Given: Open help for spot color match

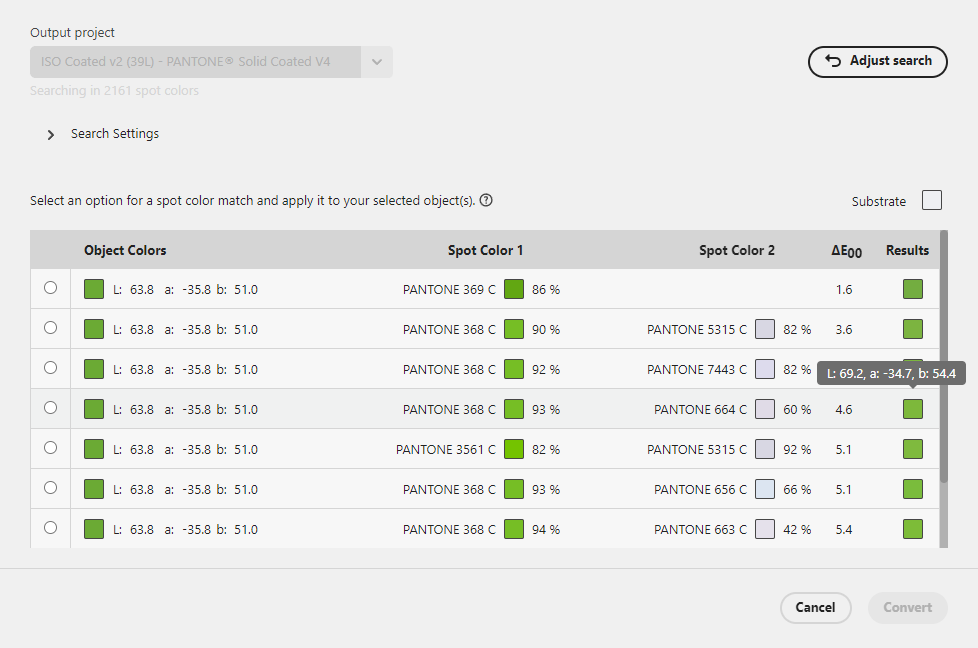Looking at the screenshot, I should click(x=486, y=200).
